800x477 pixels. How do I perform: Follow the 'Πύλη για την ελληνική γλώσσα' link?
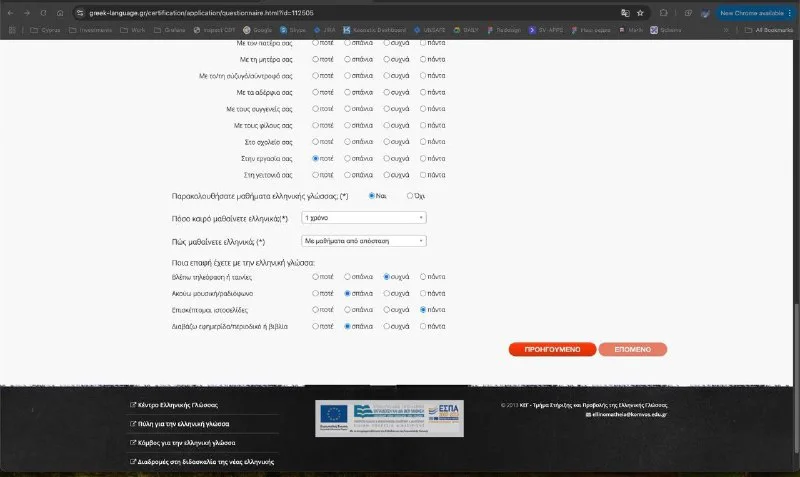(180, 424)
